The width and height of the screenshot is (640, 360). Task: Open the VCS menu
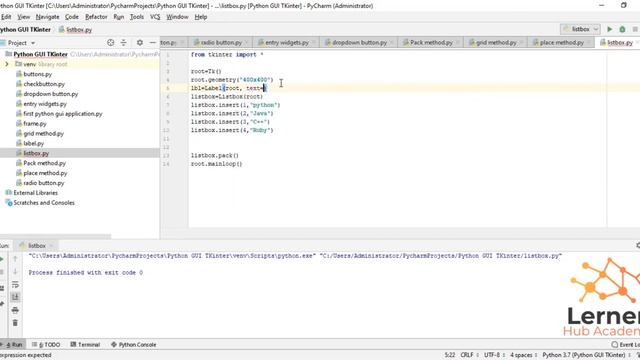pos(155,17)
